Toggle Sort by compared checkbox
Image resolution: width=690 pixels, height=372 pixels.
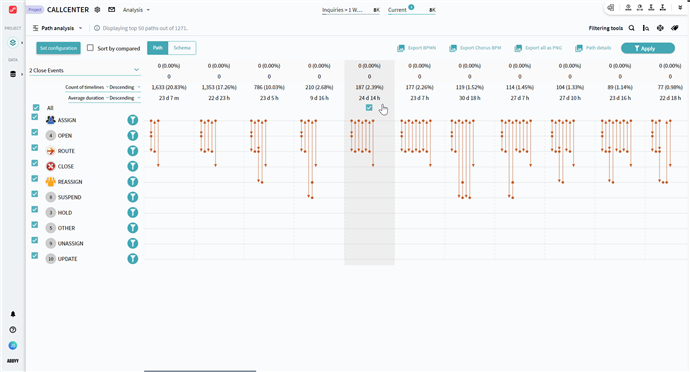pos(90,48)
